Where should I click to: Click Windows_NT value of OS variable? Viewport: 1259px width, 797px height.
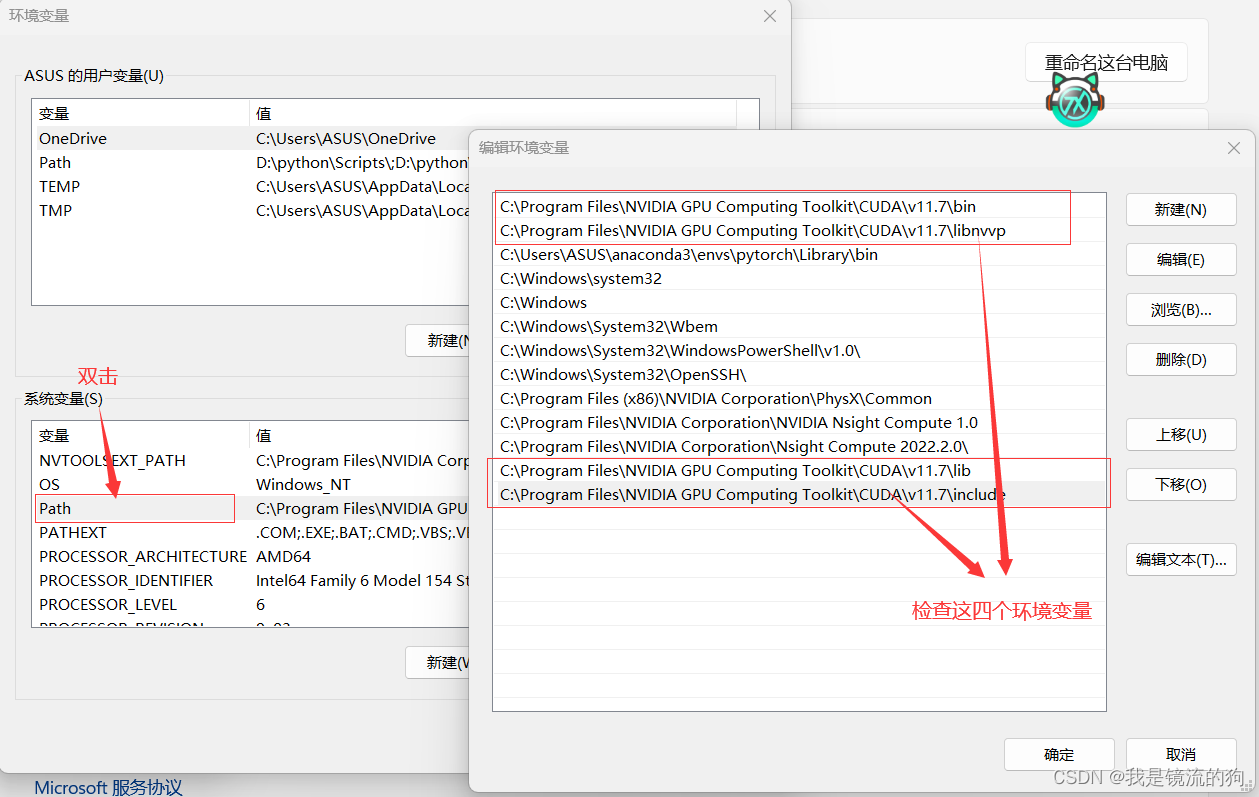coord(303,485)
